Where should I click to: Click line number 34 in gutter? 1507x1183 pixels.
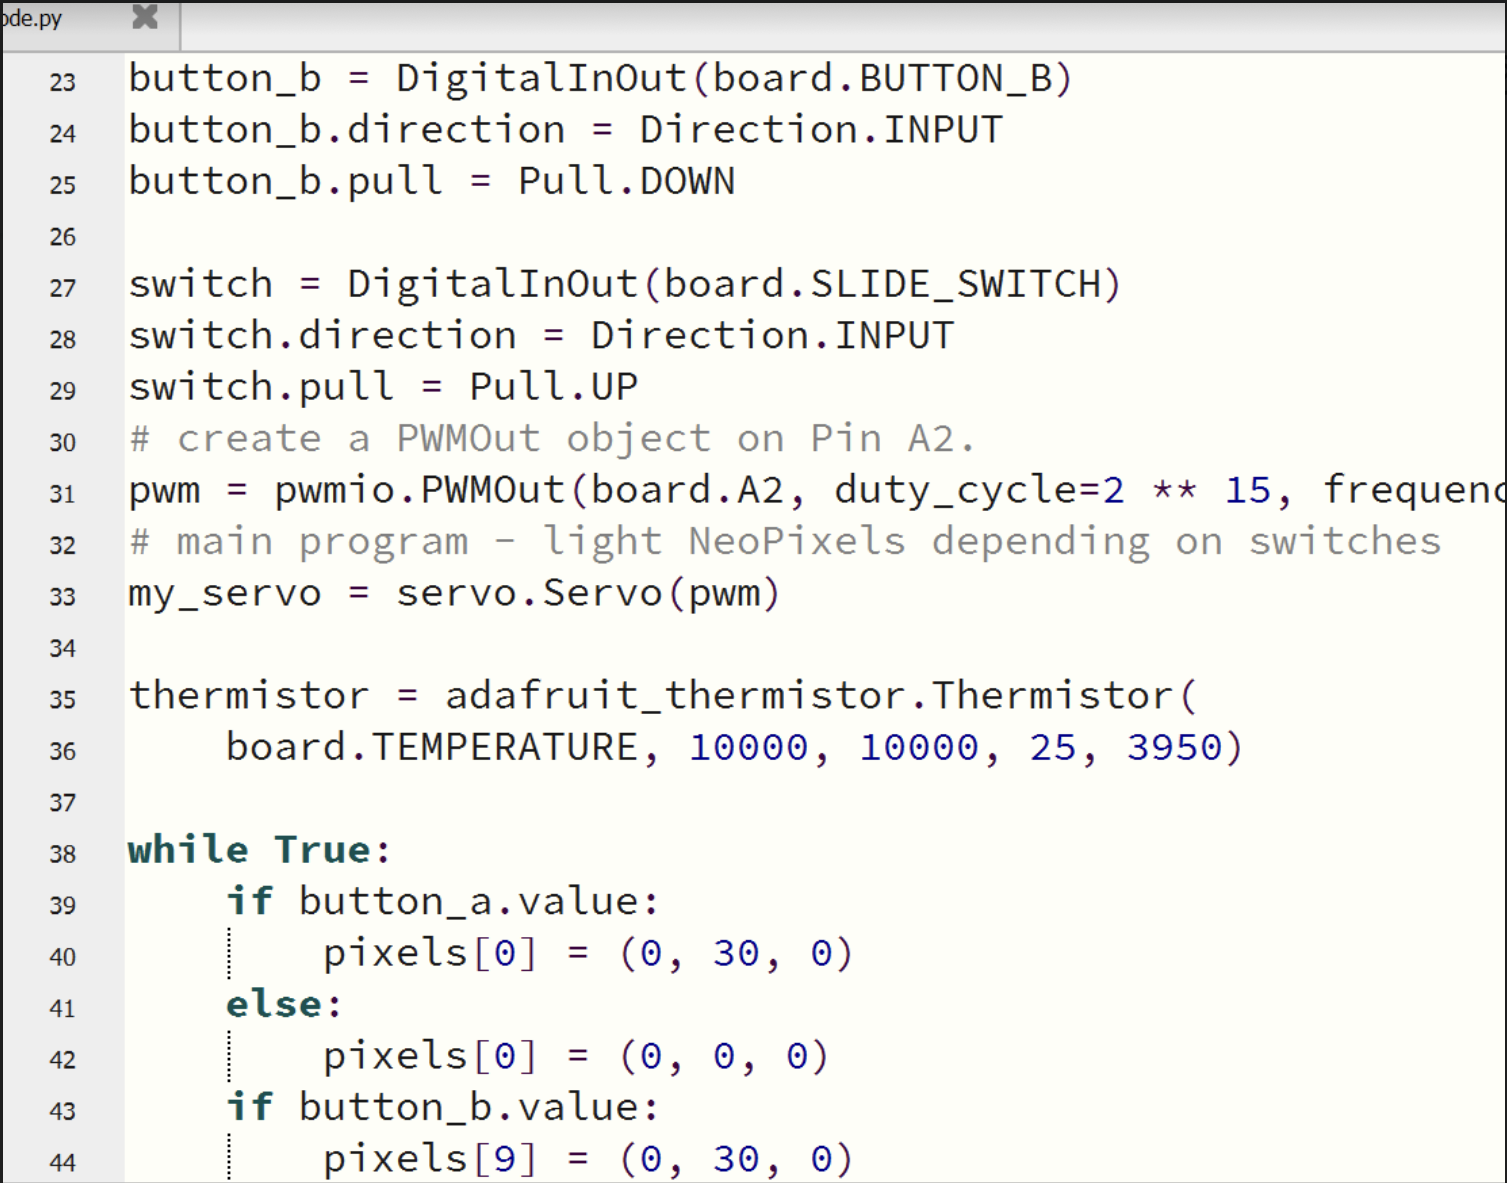point(62,648)
